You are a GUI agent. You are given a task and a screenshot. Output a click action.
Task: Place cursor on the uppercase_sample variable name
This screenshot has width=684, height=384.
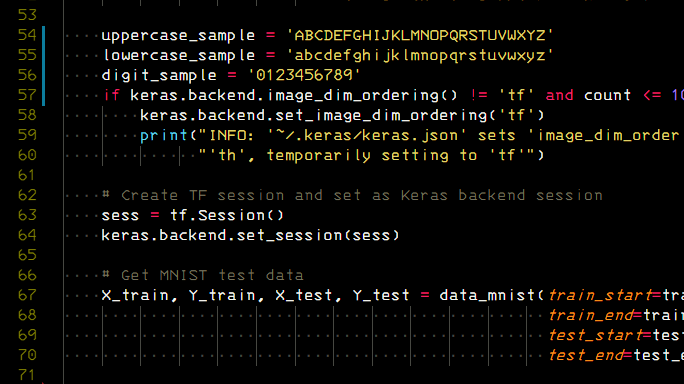coord(178,36)
